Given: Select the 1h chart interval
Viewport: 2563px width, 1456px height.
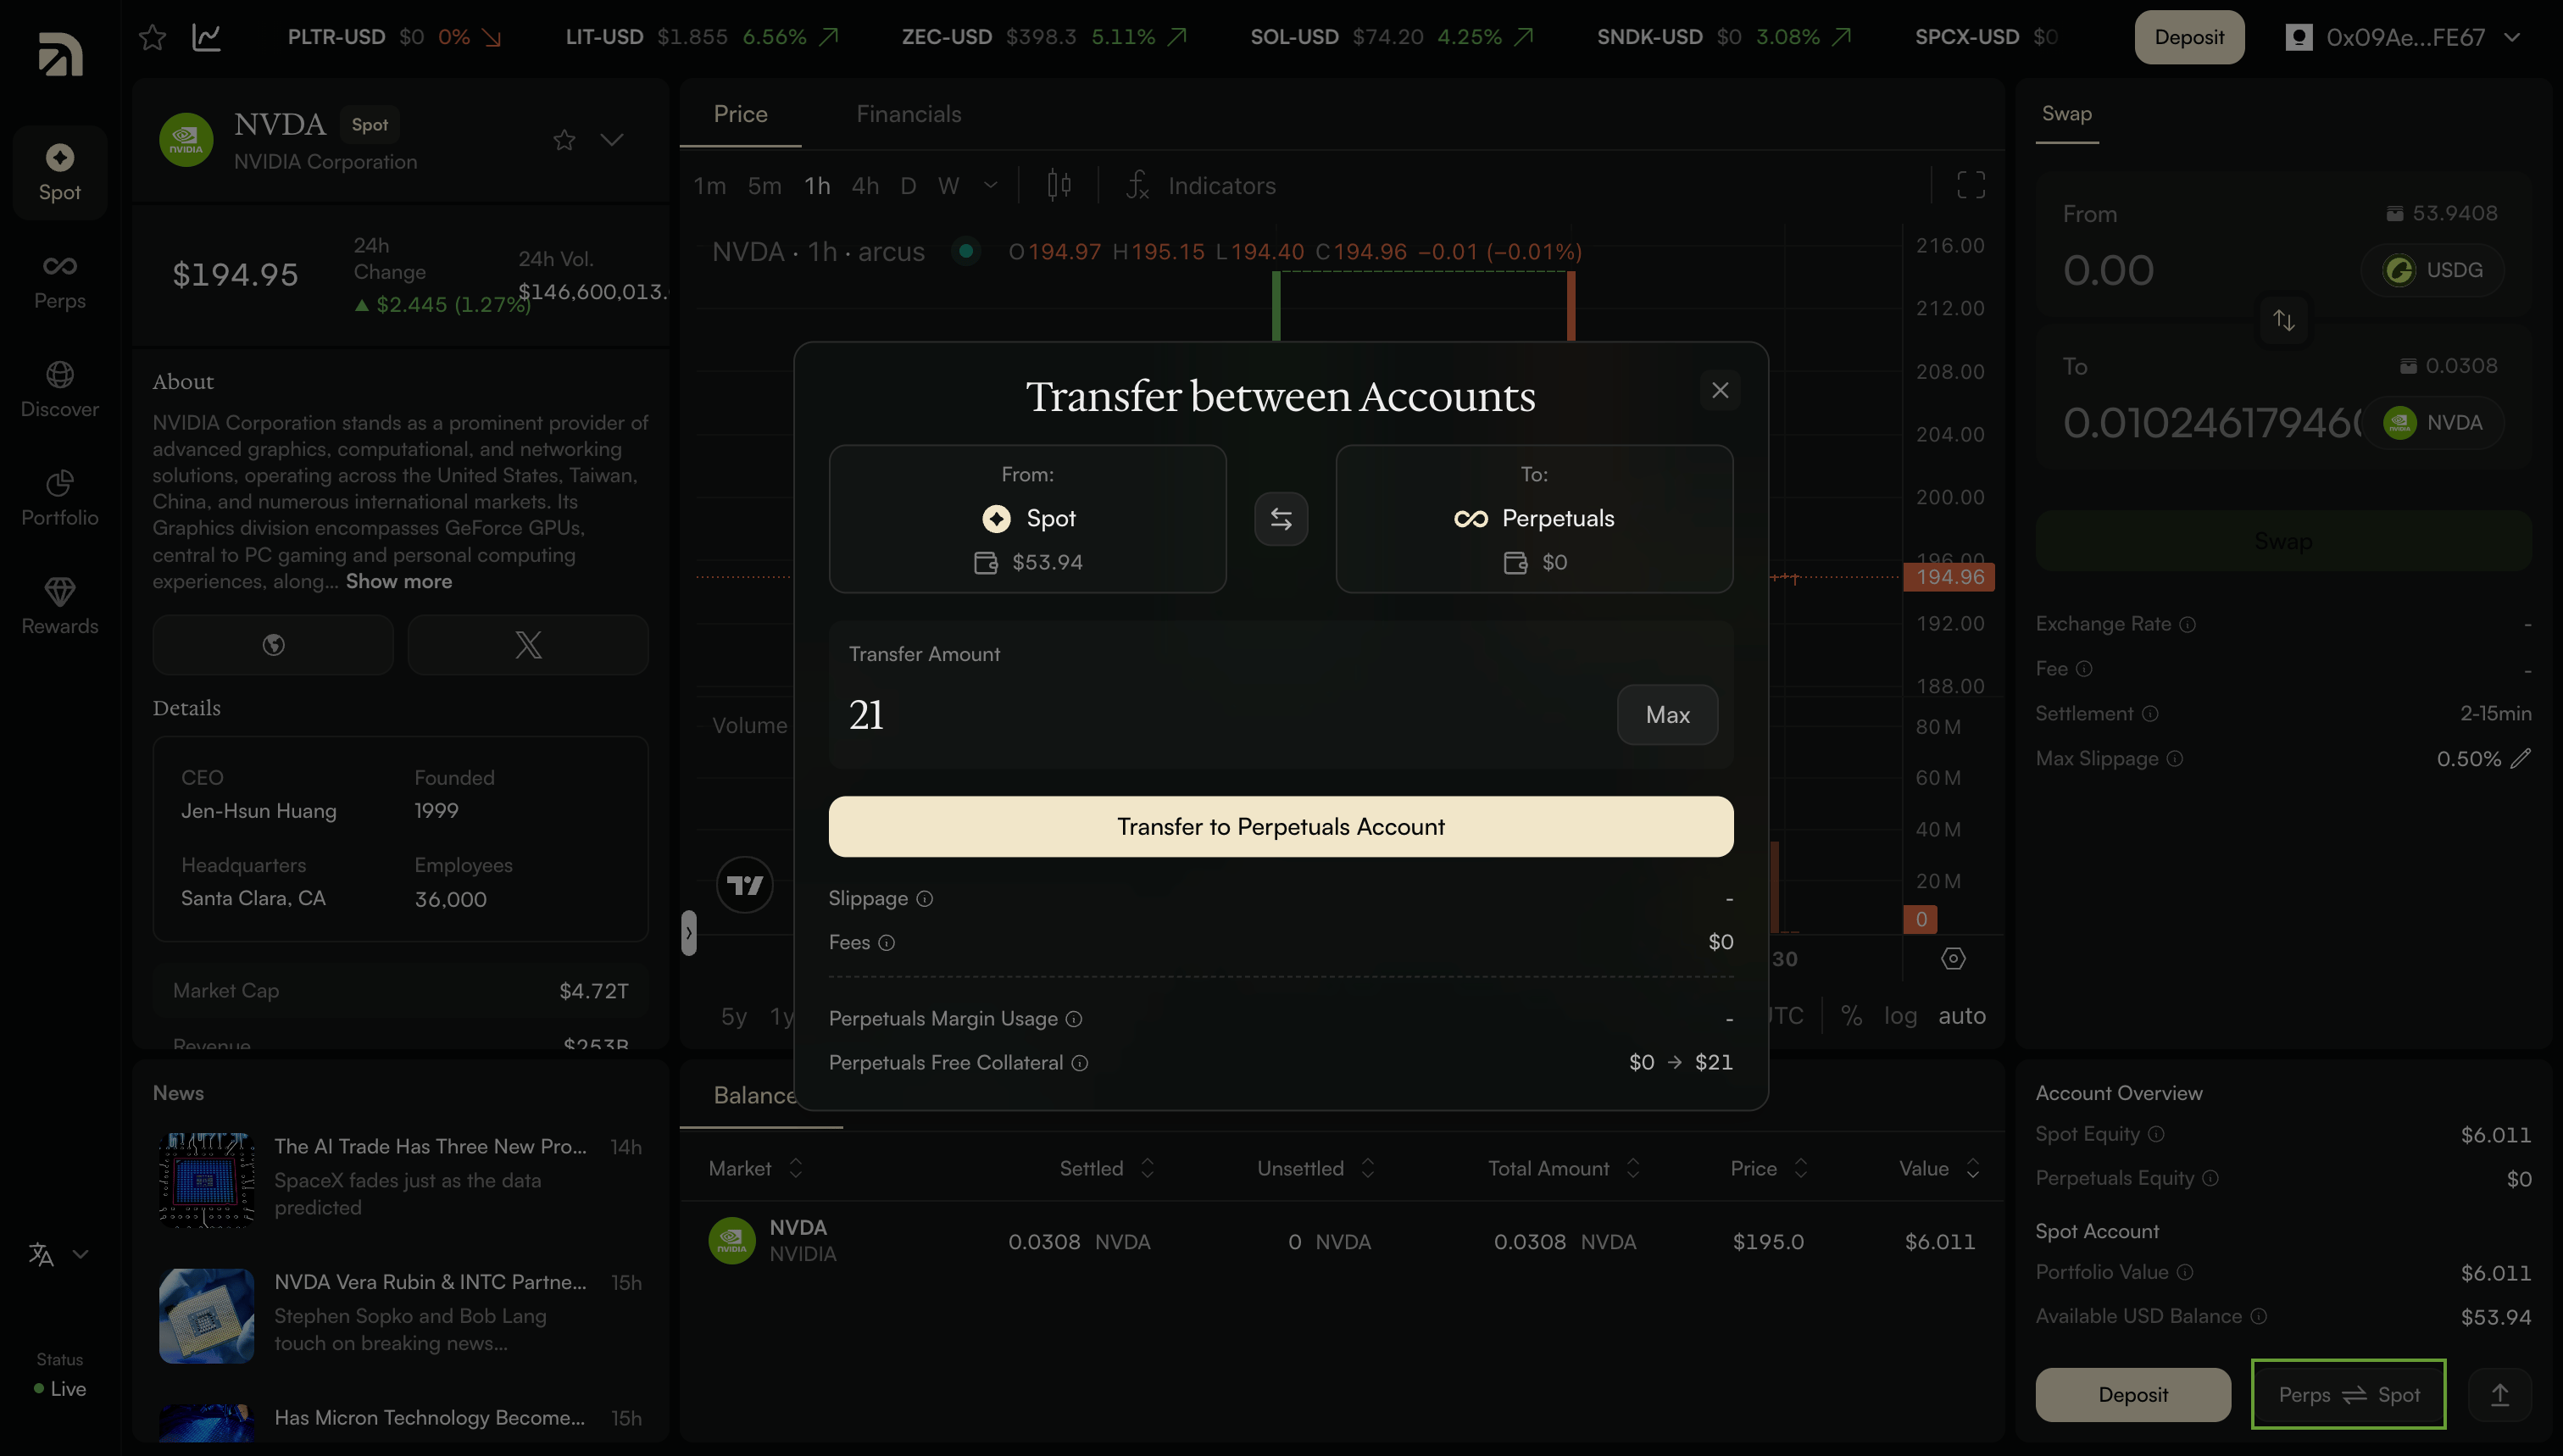Looking at the screenshot, I should point(818,186).
